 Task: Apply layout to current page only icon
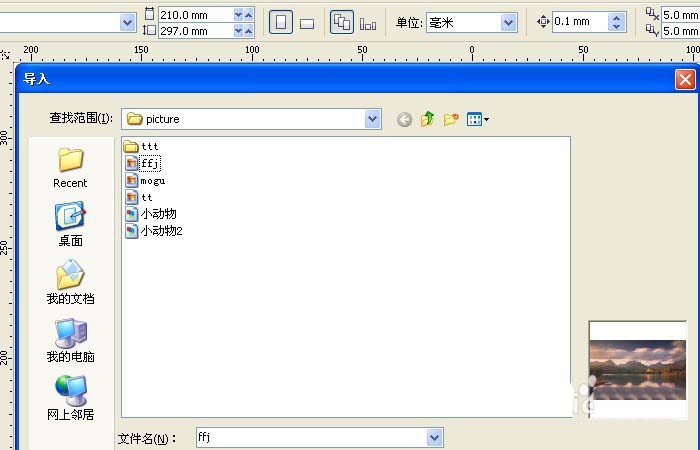click(x=368, y=23)
